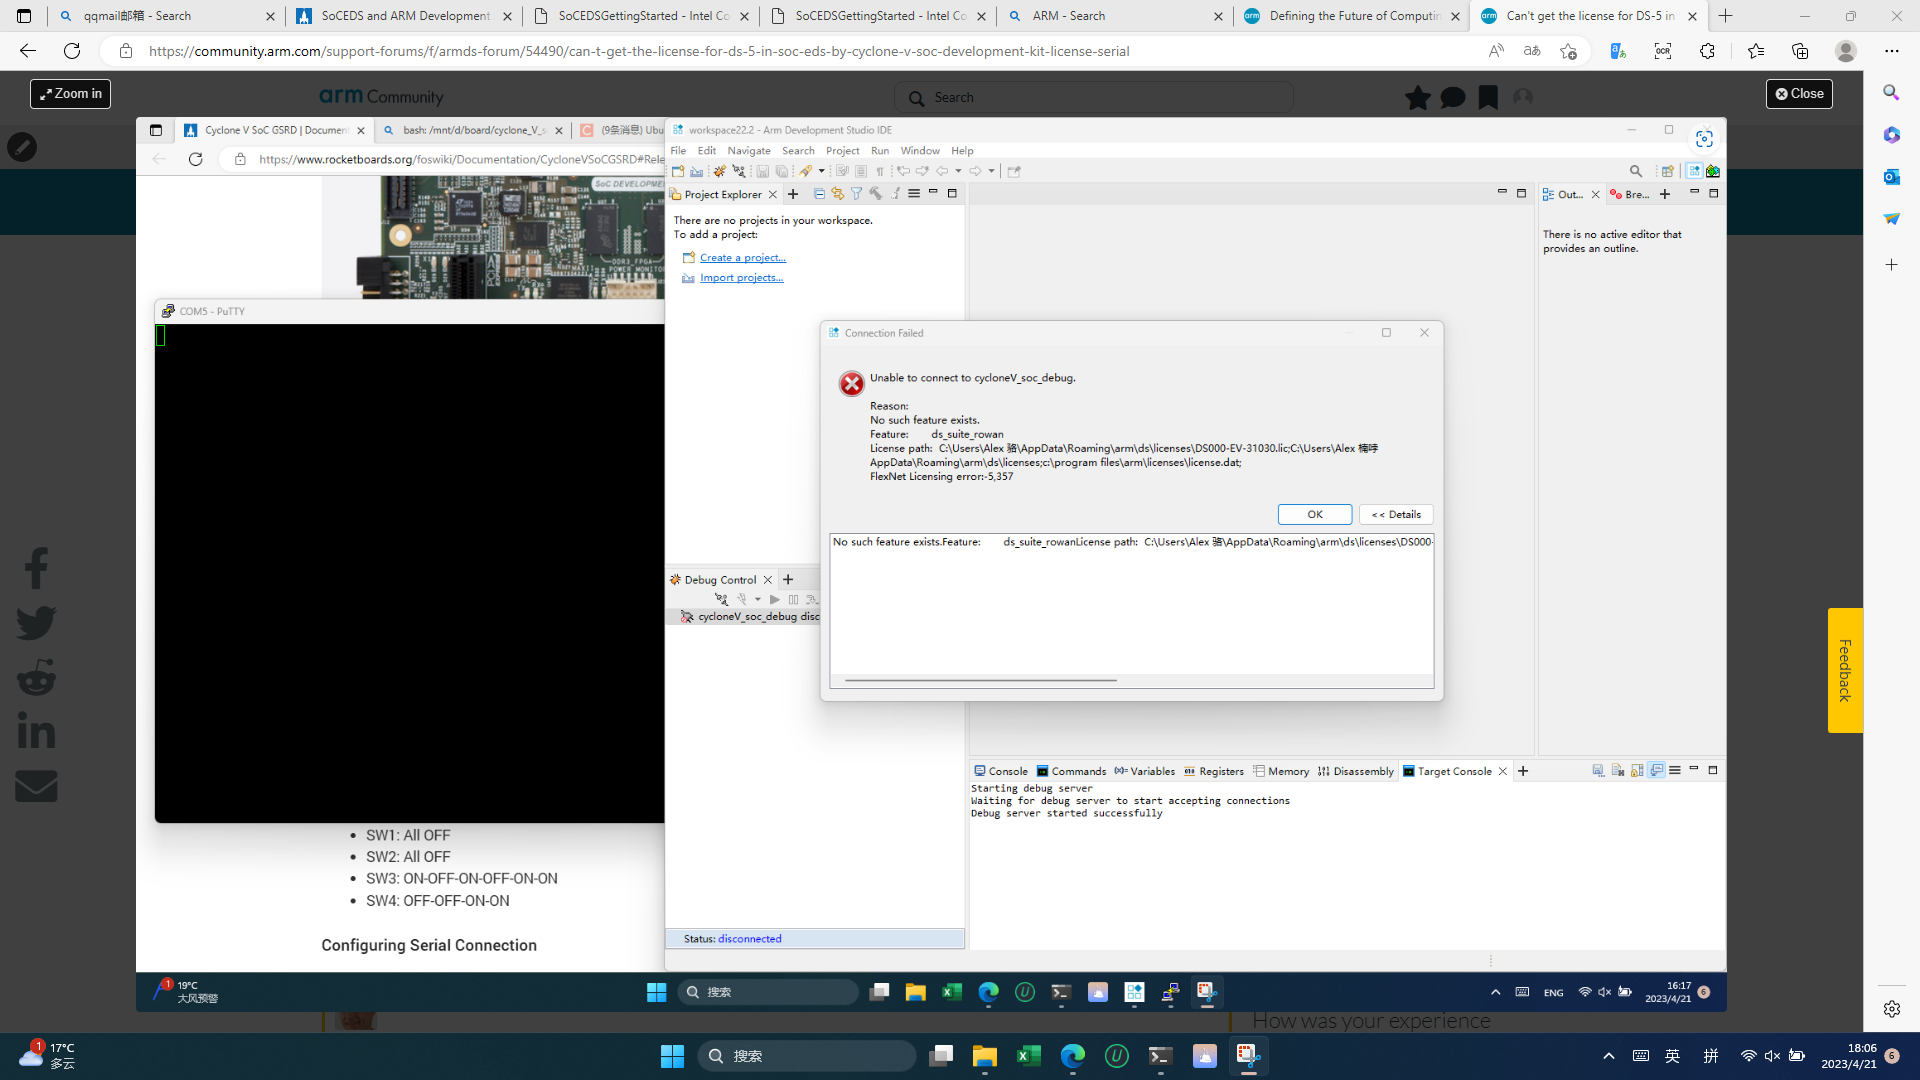Click the Zoom in button on image

70,94
